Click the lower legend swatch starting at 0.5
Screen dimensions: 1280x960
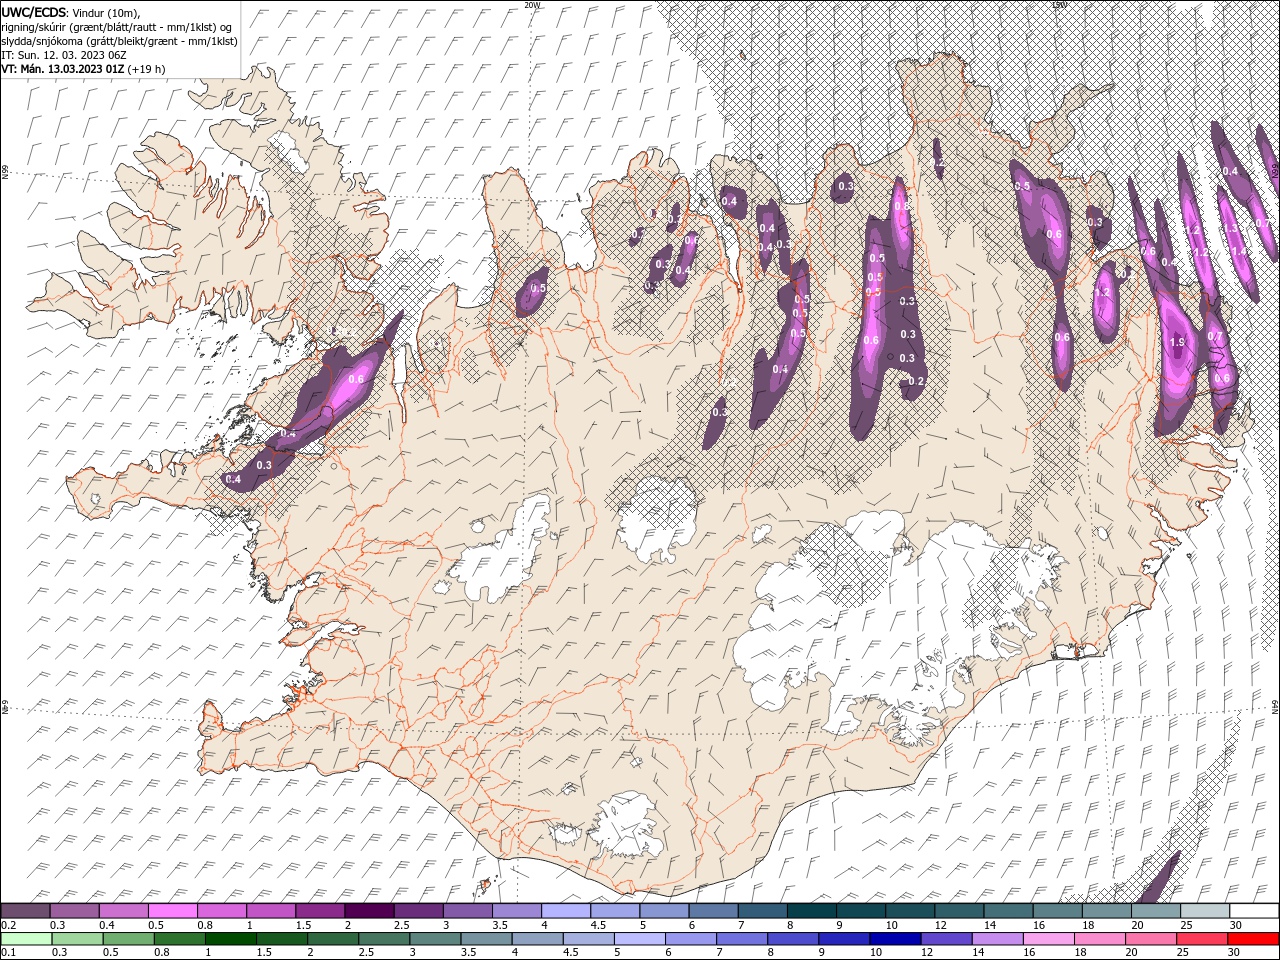click(x=128, y=939)
